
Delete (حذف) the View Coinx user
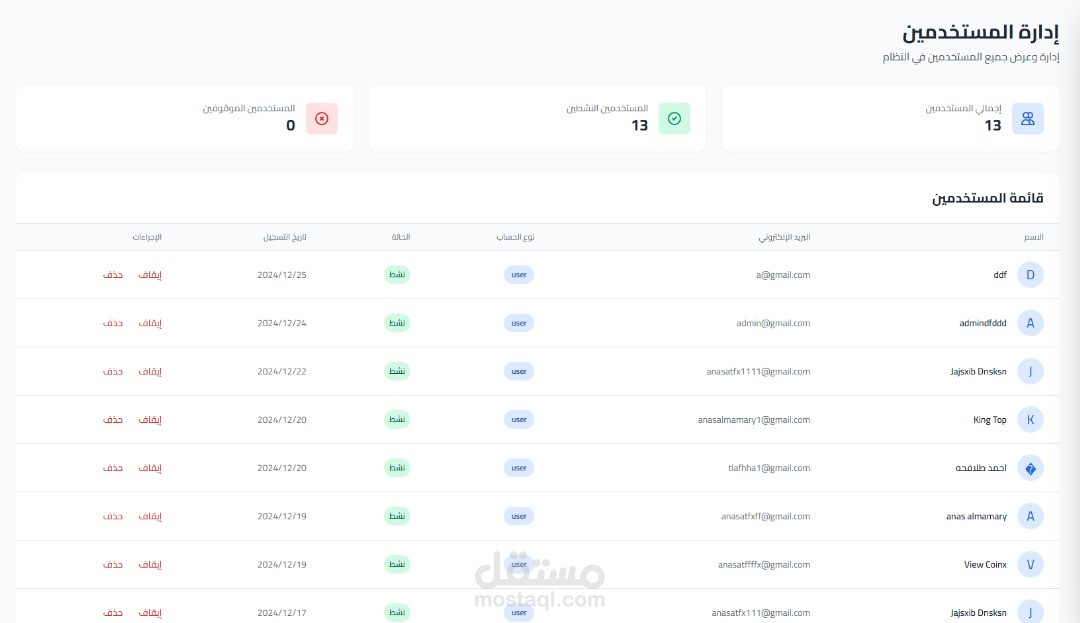(x=113, y=564)
